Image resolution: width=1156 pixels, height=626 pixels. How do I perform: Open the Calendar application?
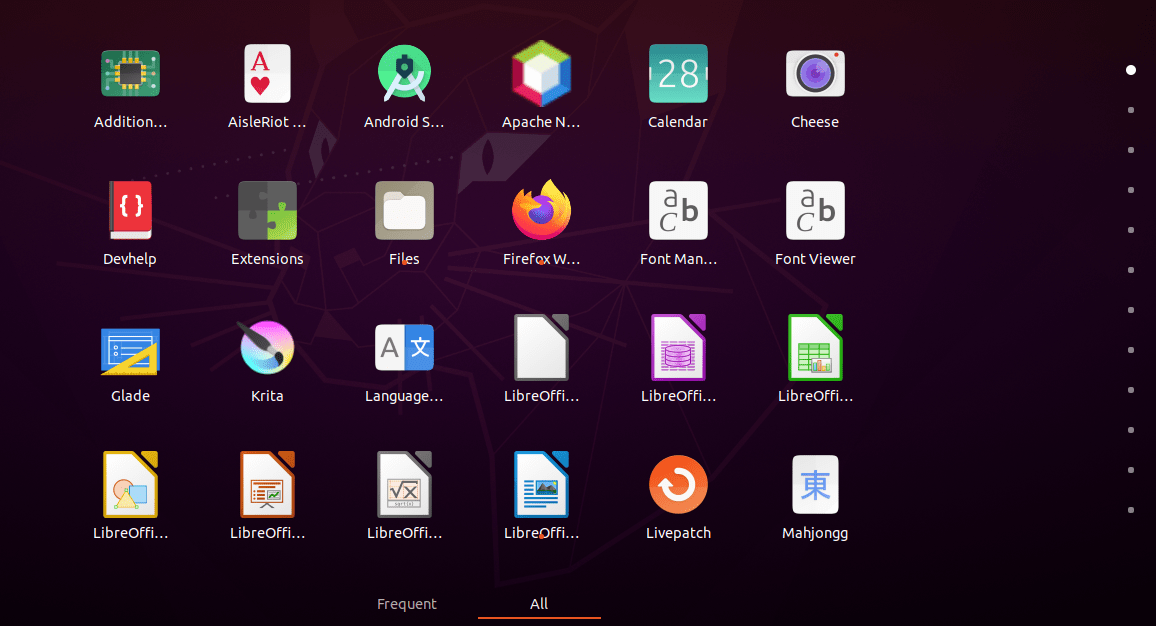tap(678, 73)
